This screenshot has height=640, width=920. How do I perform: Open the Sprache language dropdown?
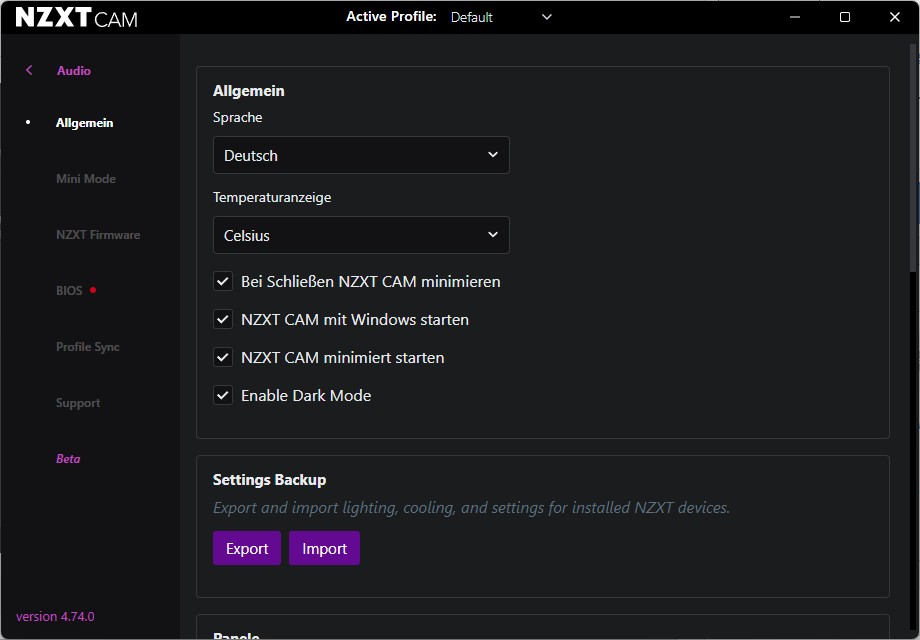coord(361,155)
